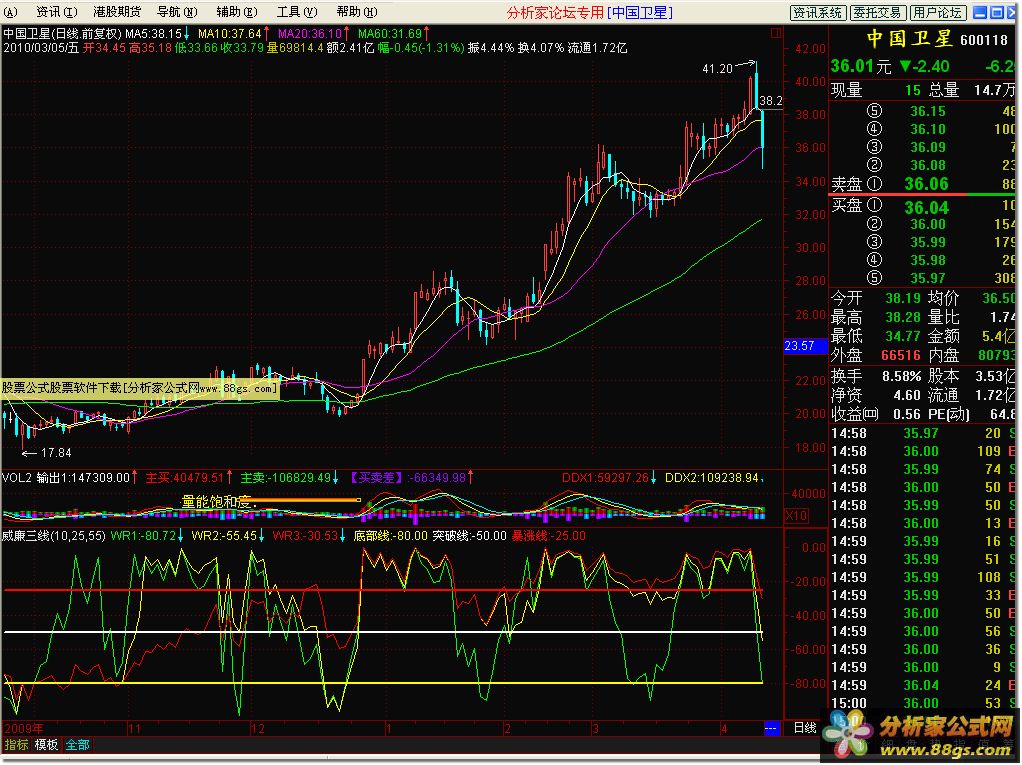Click the 资讯系统 button
Image resolution: width=1022 pixels, height=765 pixels.
coord(817,12)
